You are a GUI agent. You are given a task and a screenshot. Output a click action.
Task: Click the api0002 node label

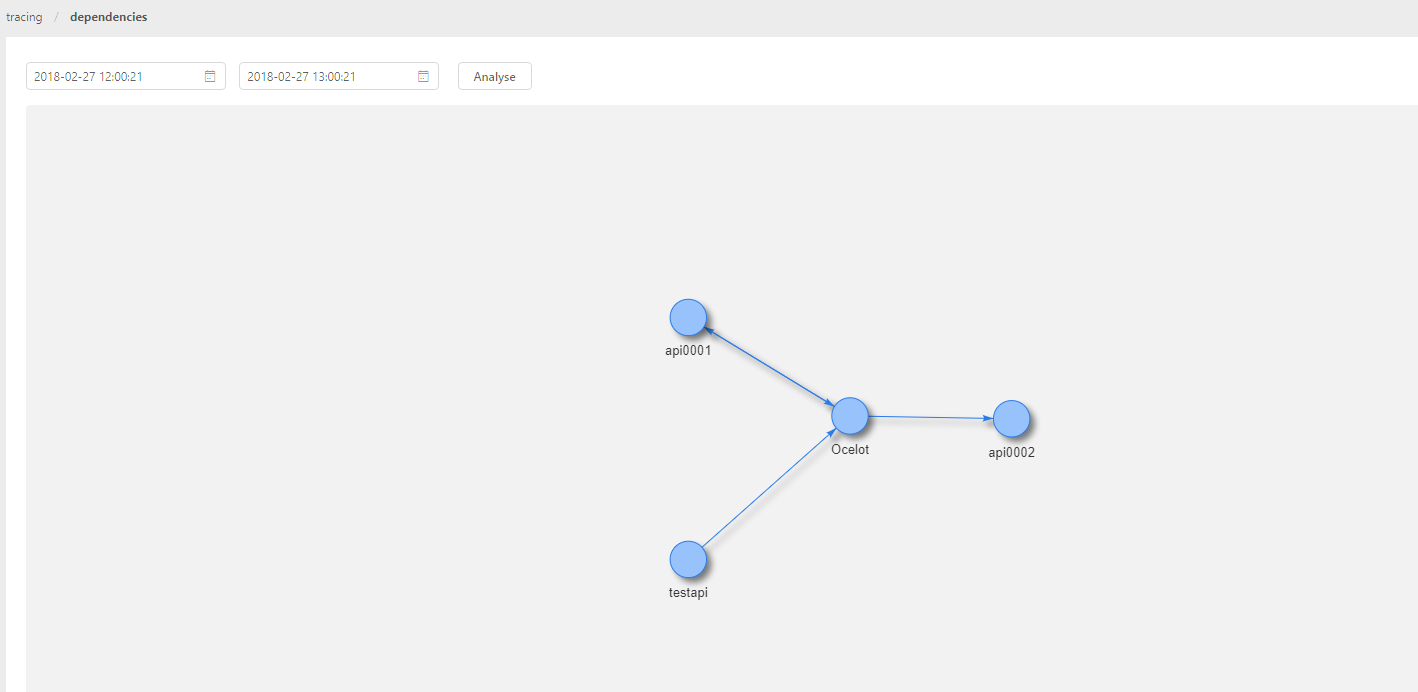pyautogui.click(x=1012, y=452)
